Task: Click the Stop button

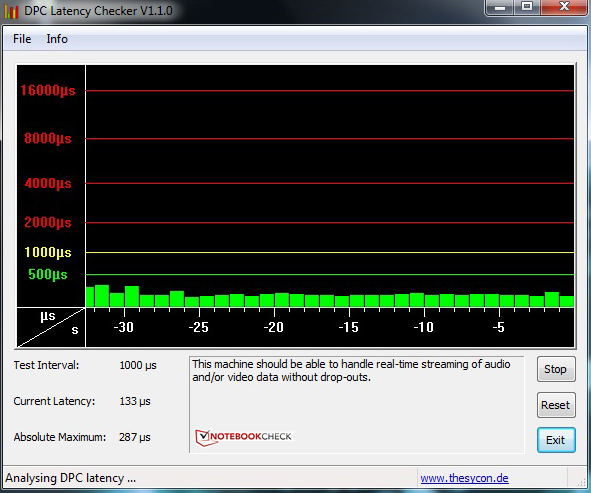Action: point(556,369)
